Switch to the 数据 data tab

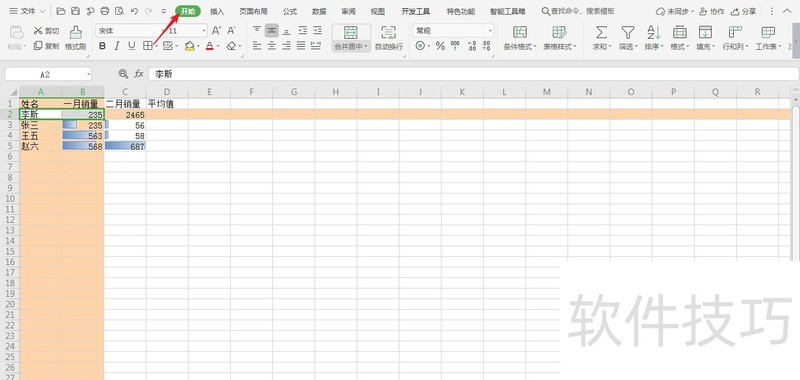[319, 11]
